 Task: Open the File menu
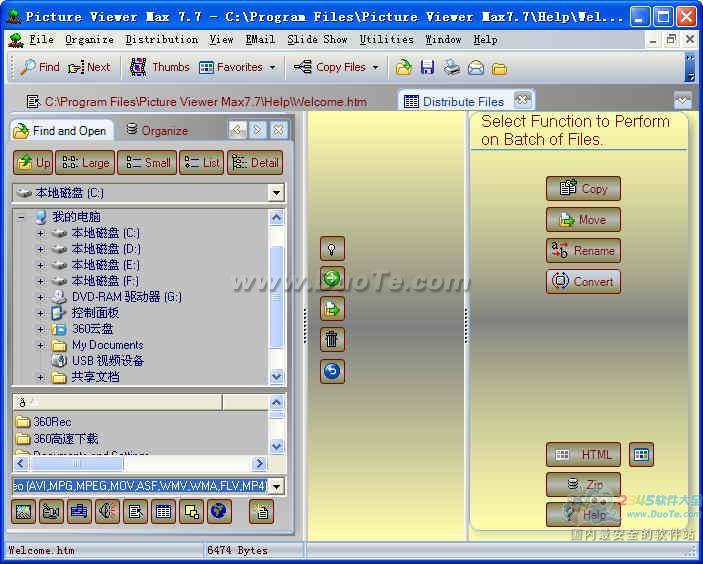pyautogui.click(x=41, y=40)
